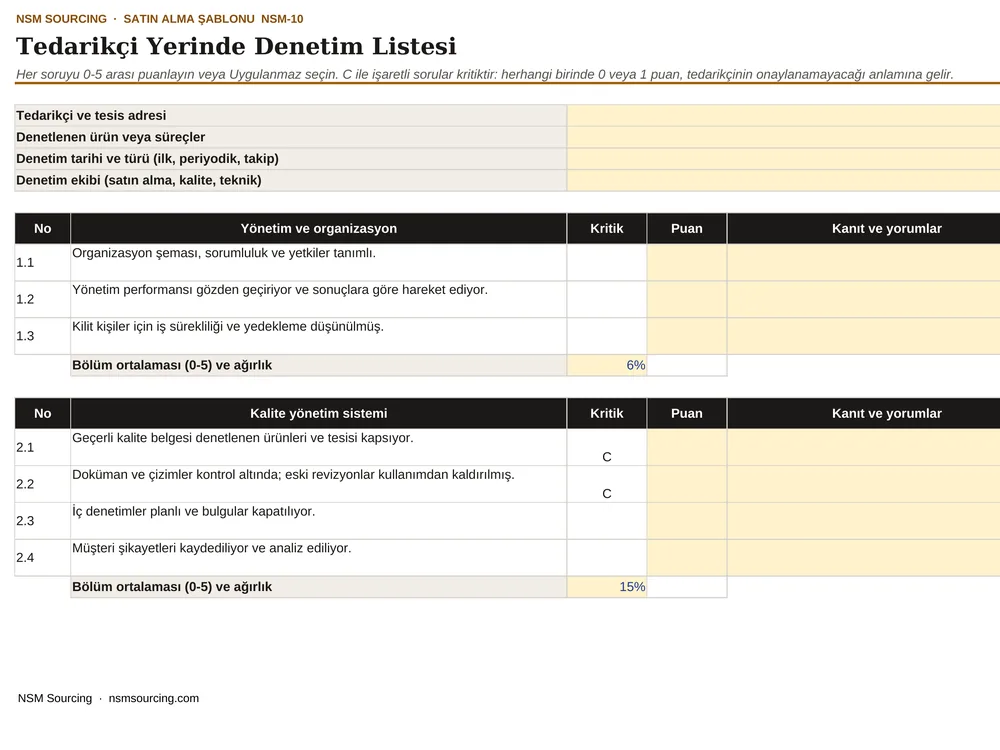Screen dimensions: 1000x750
Task: Select the Puan cell for question 1.2
Action: [x=687, y=300]
